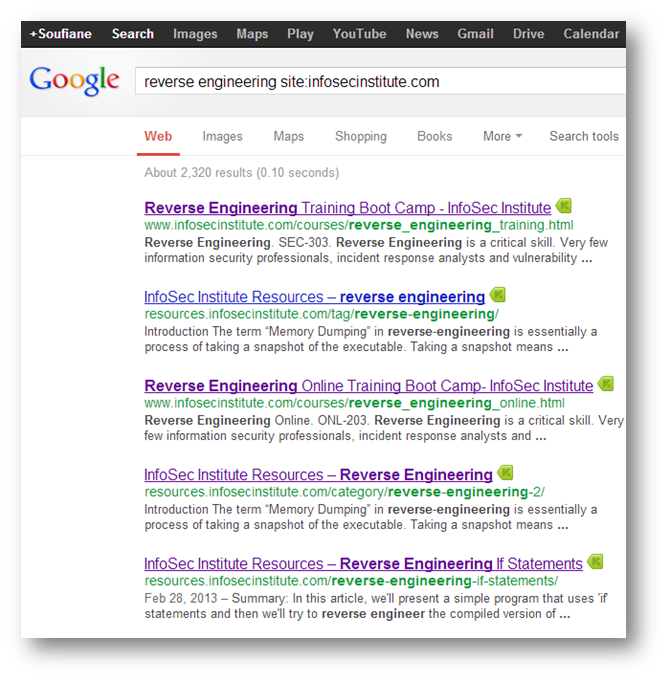Click green icon next to first InfoSec Resources result
The height and width of the screenshot is (680, 668).
pos(498,296)
